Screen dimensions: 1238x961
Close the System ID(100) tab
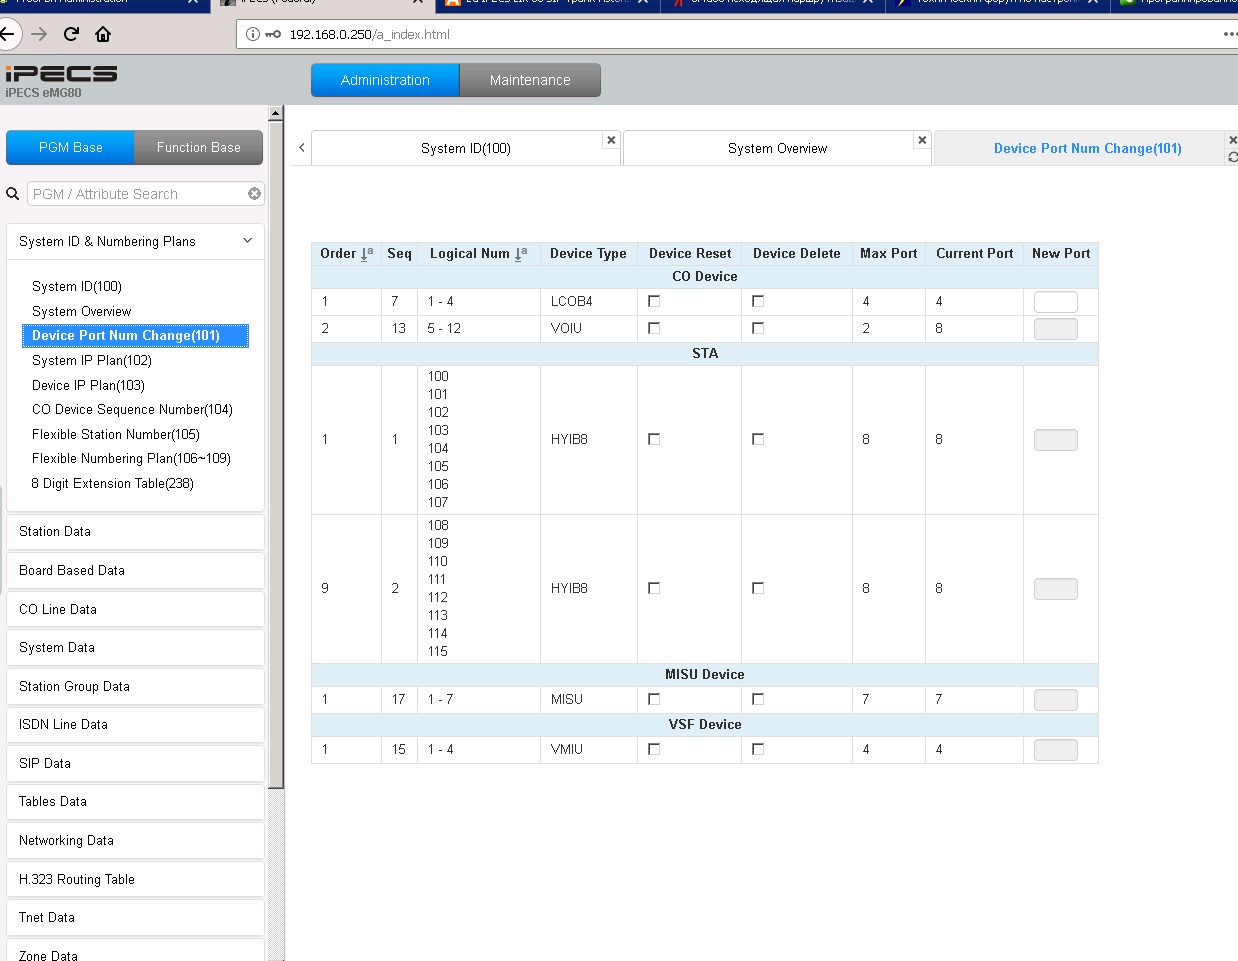pyautogui.click(x=611, y=140)
